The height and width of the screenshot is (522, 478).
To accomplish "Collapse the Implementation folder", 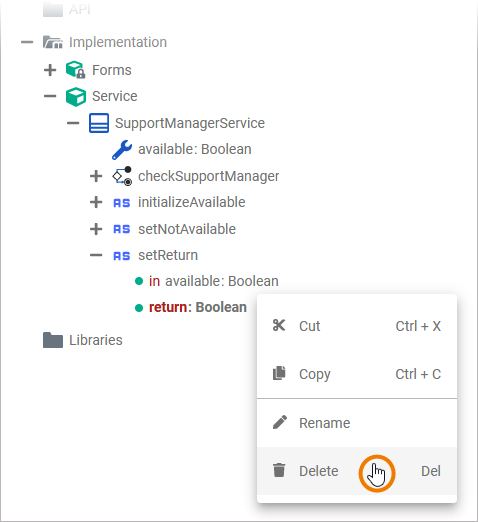I will point(27,42).
